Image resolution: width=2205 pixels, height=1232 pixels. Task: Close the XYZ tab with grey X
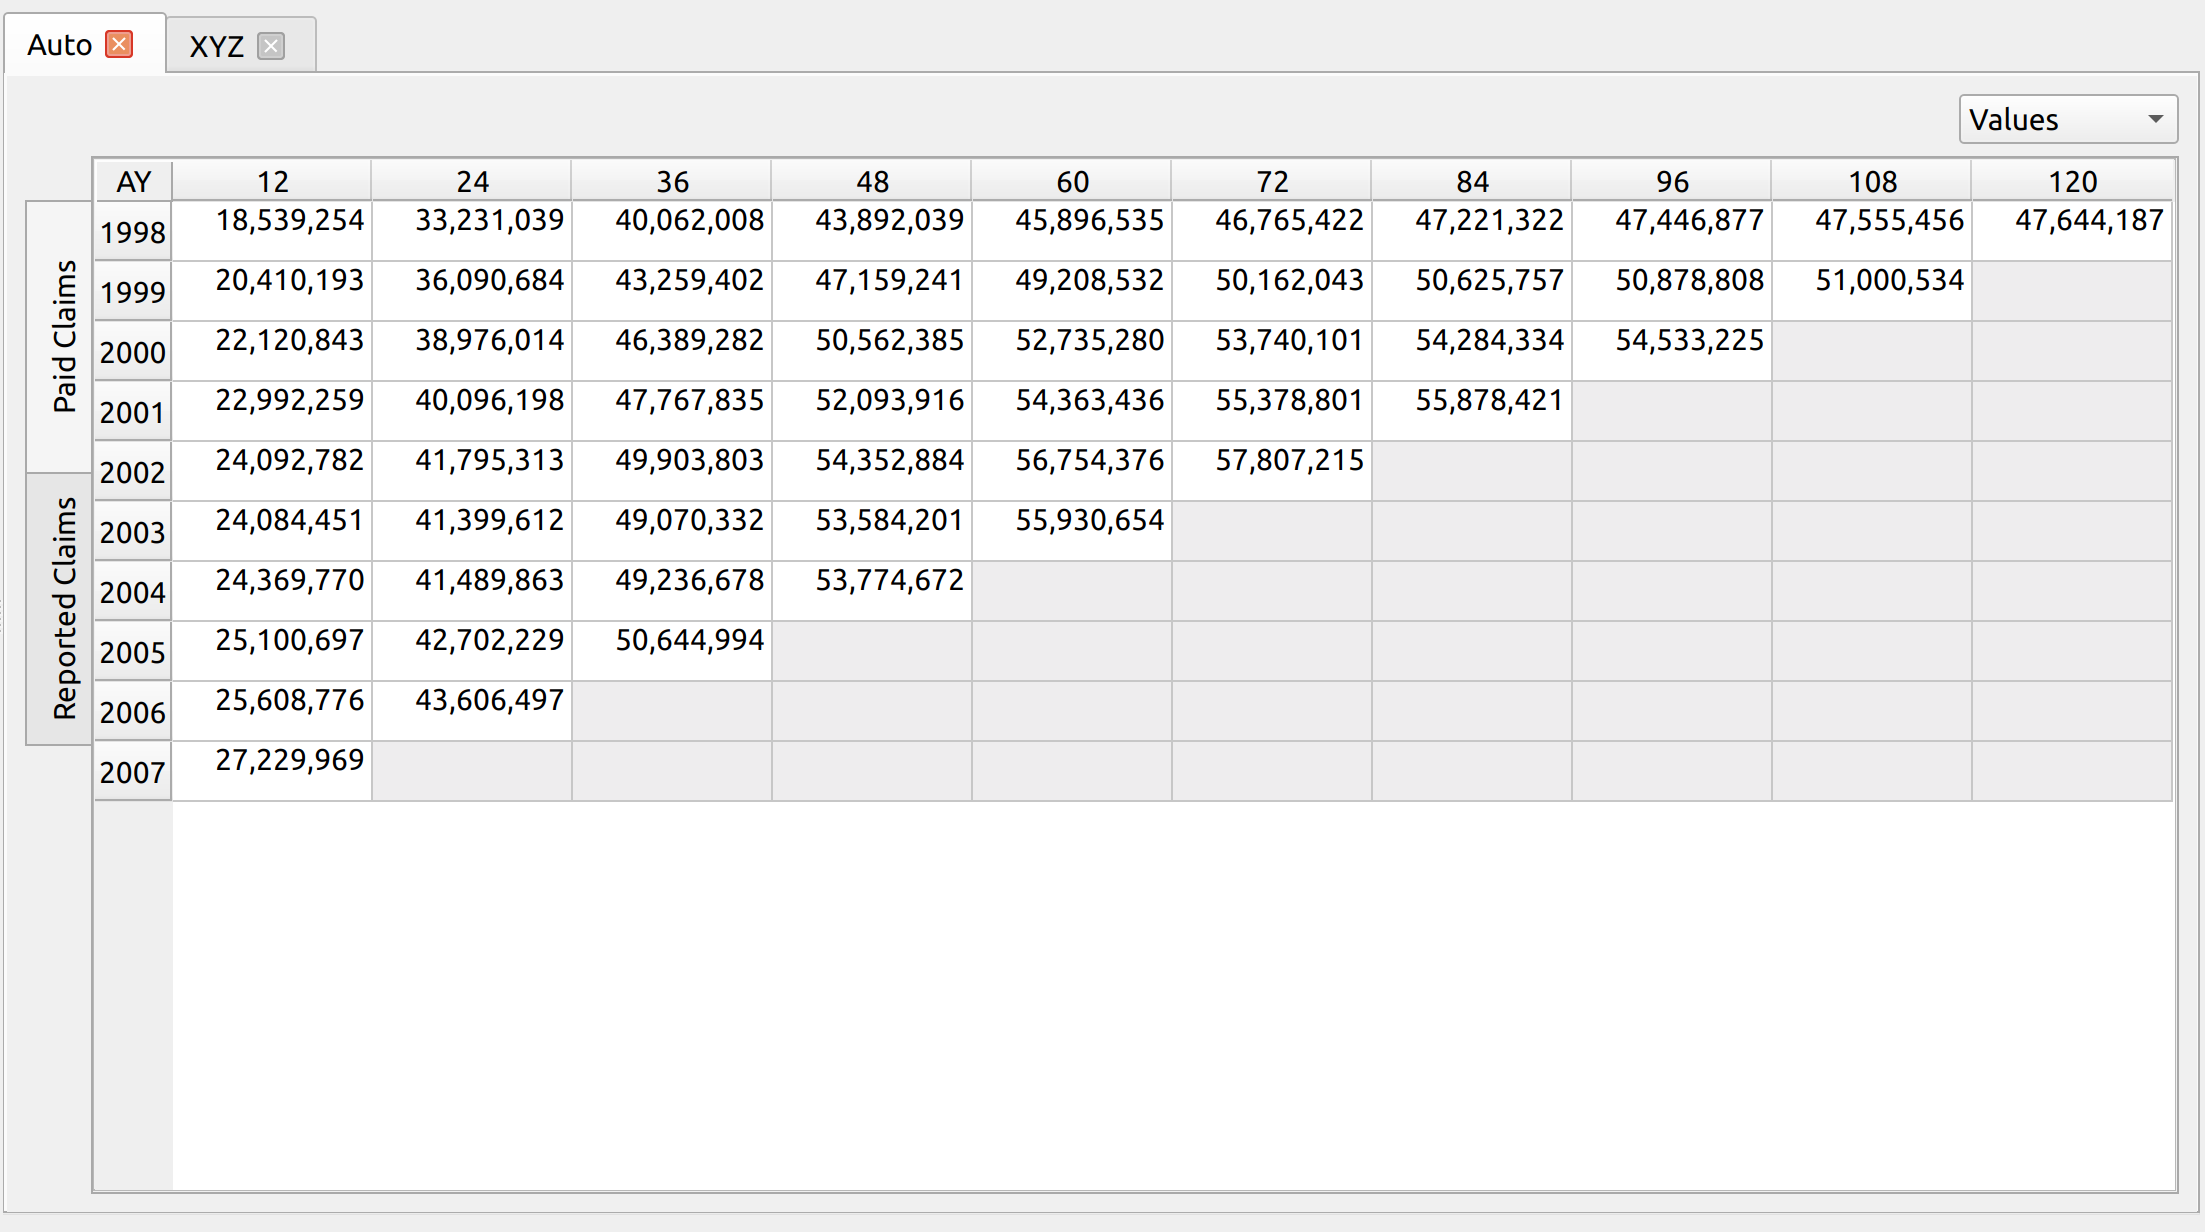[x=270, y=46]
